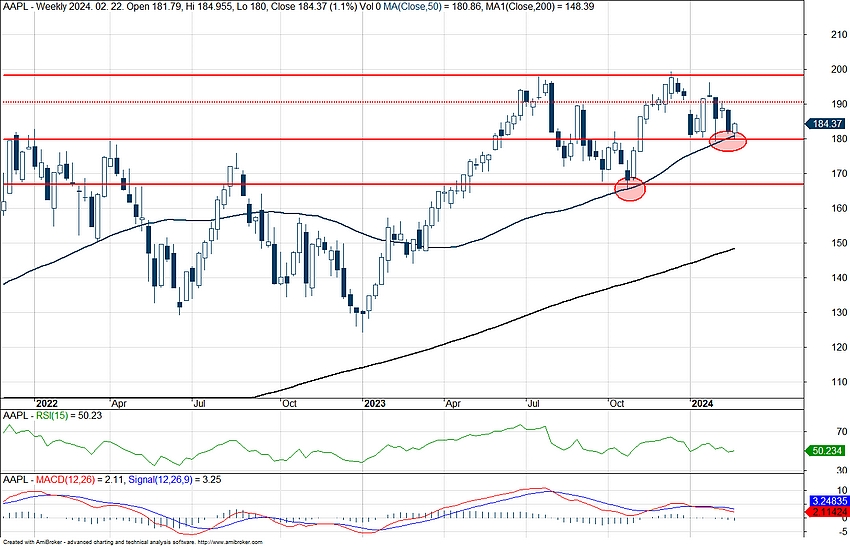
Task: Click the AAPL - Weekly chart title text
Action: coord(33,7)
